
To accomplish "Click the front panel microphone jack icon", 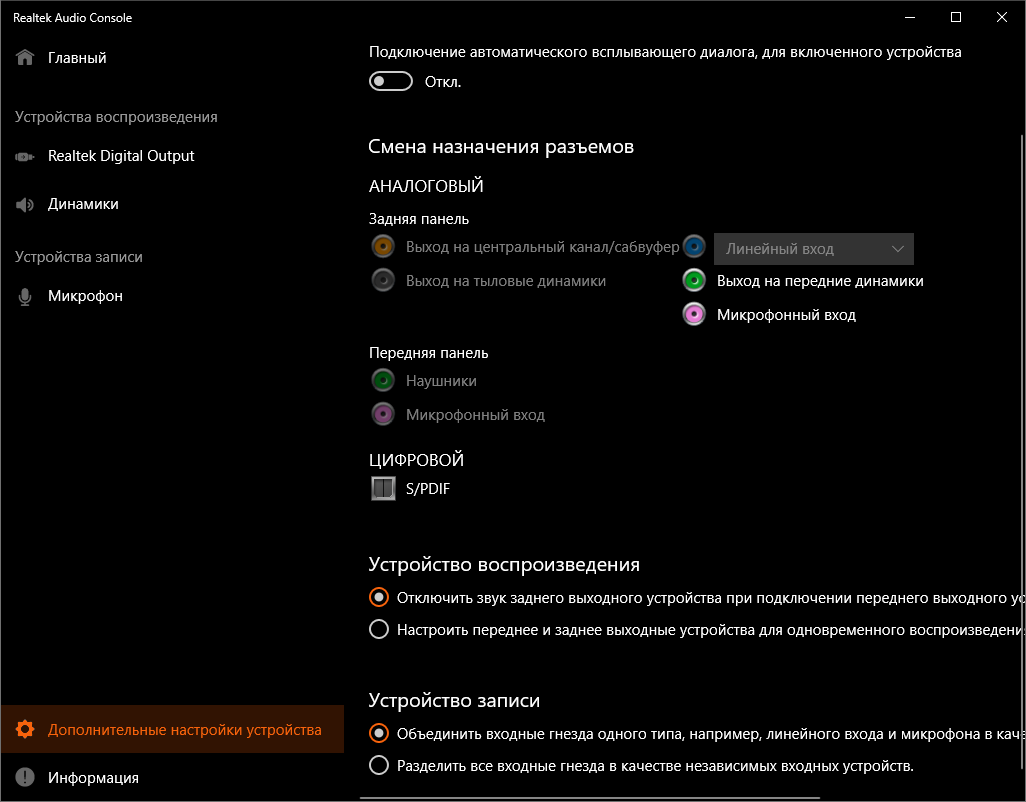I will coord(382,414).
